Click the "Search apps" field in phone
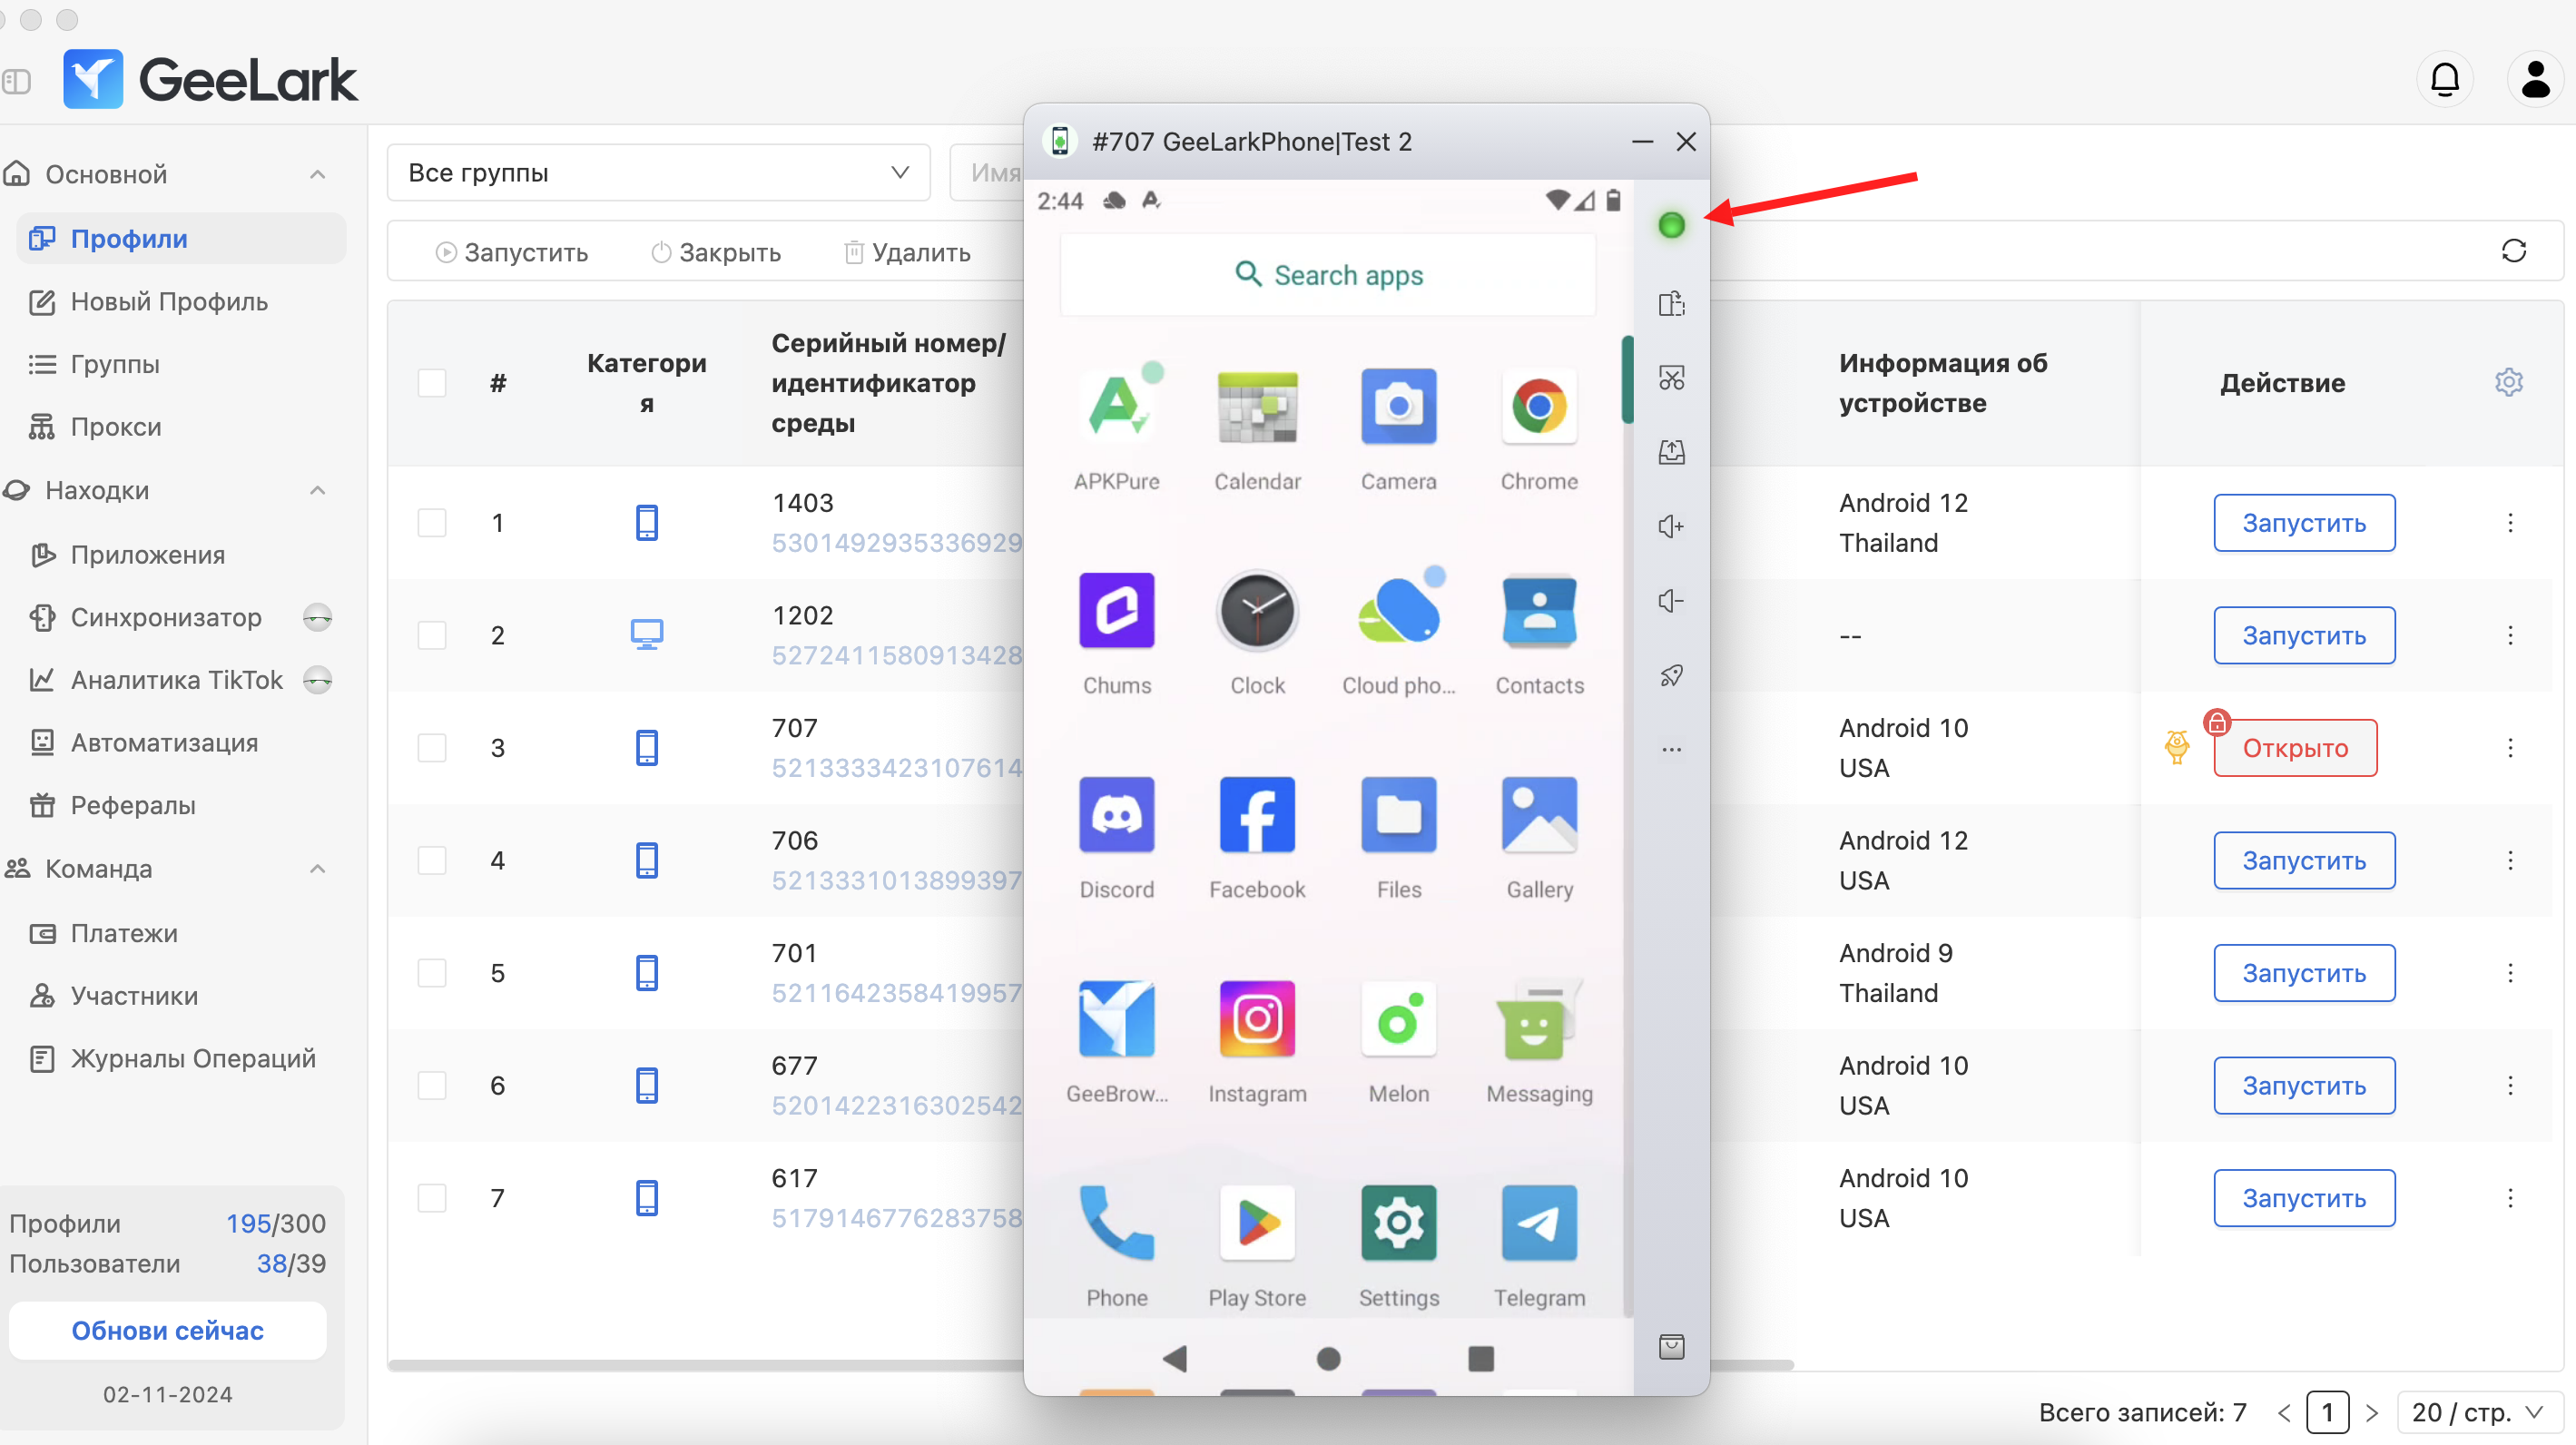2576x1445 pixels. click(x=1327, y=275)
